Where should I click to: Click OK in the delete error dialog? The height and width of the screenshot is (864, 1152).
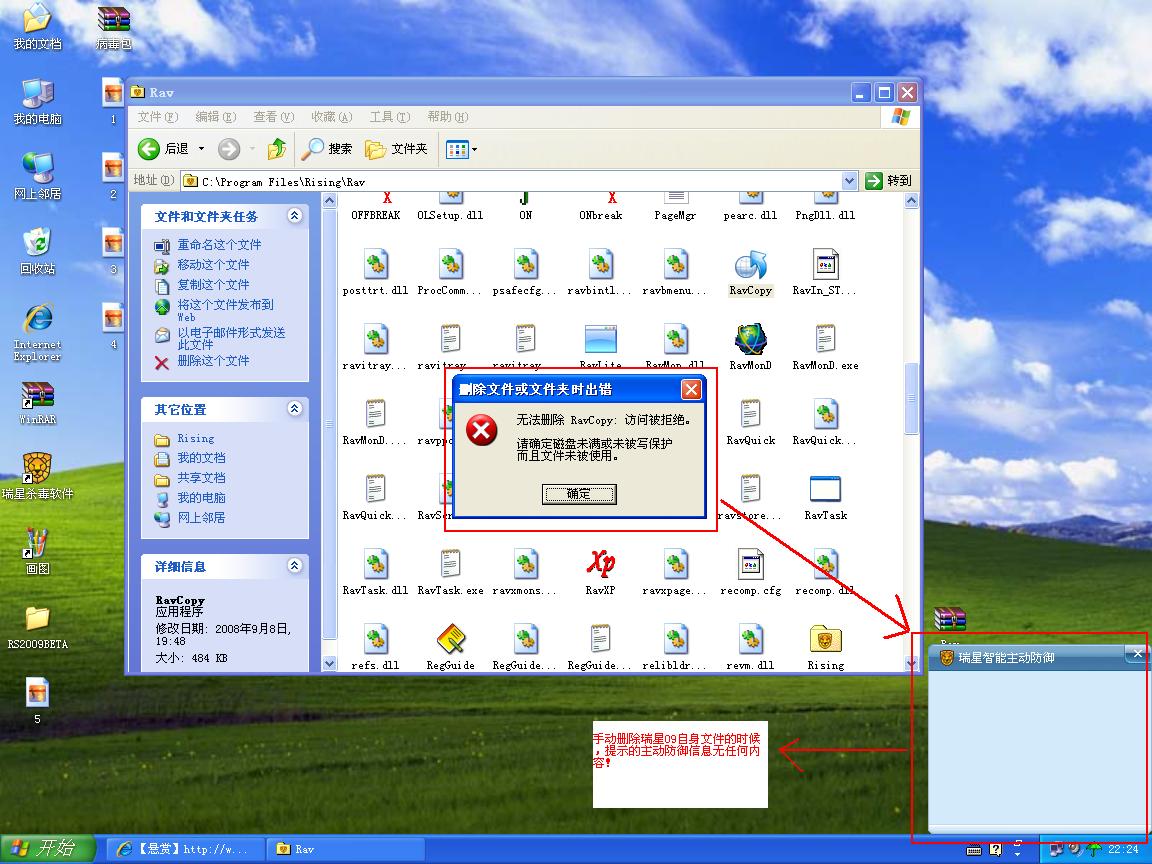coord(579,494)
